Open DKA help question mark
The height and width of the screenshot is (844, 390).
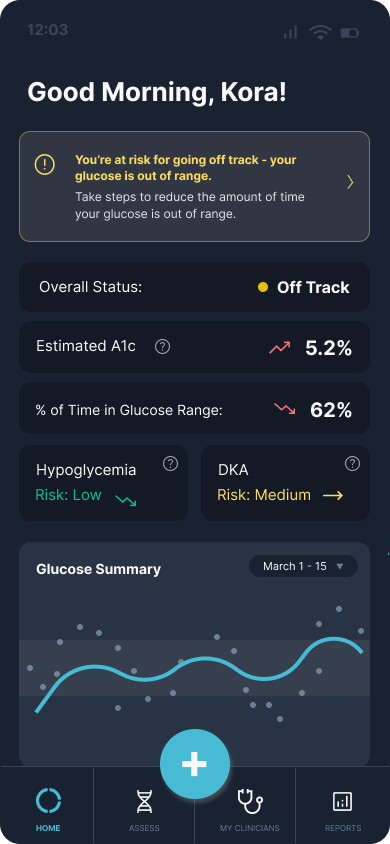pyautogui.click(x=352, y=463)
